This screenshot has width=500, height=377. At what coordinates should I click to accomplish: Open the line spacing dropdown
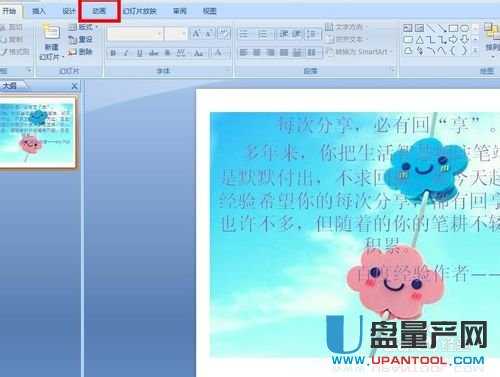[x=312, y=34]
